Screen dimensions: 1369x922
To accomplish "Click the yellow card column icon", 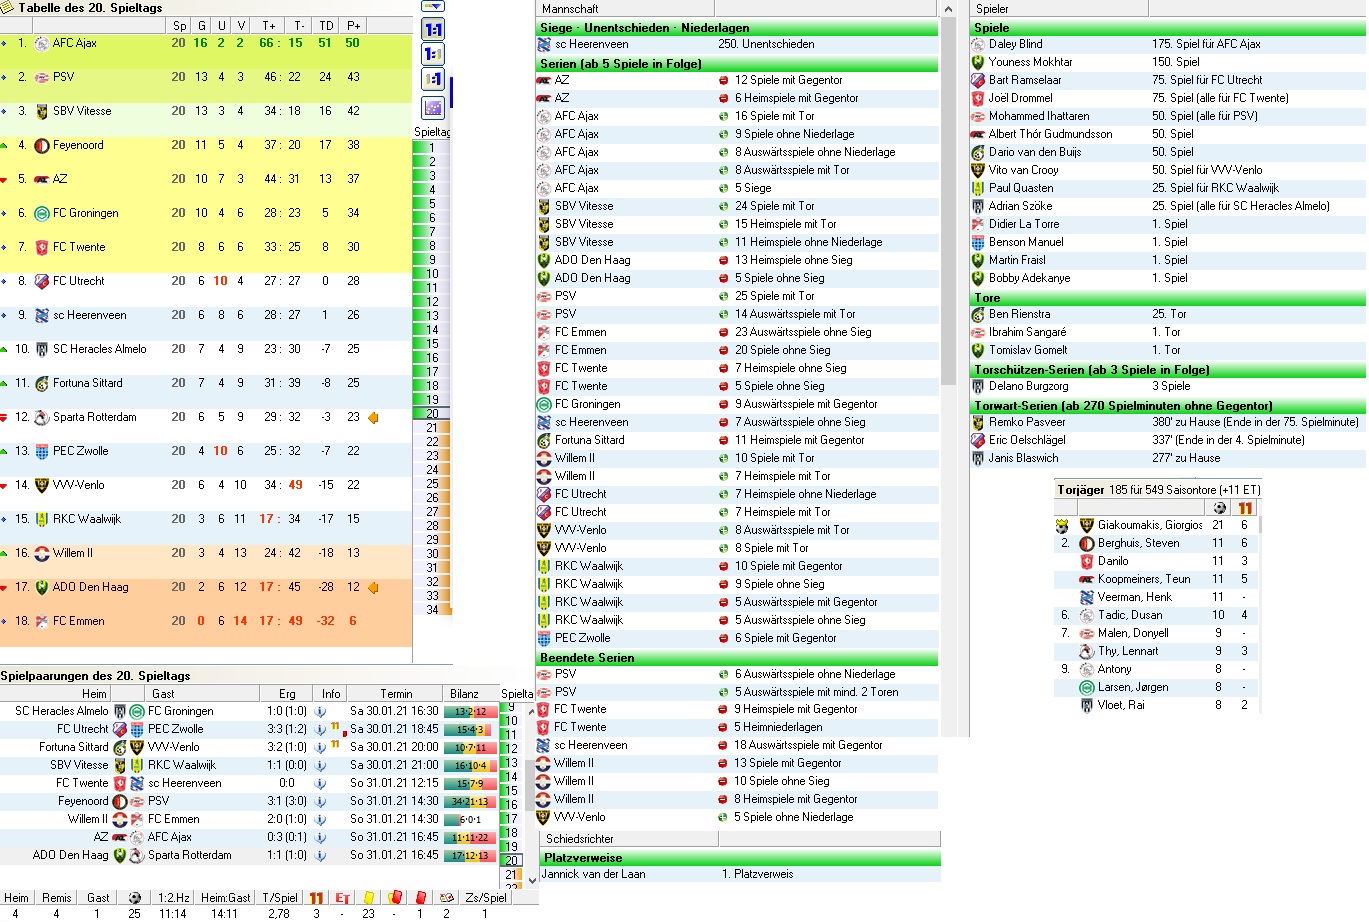I will 368,898.
